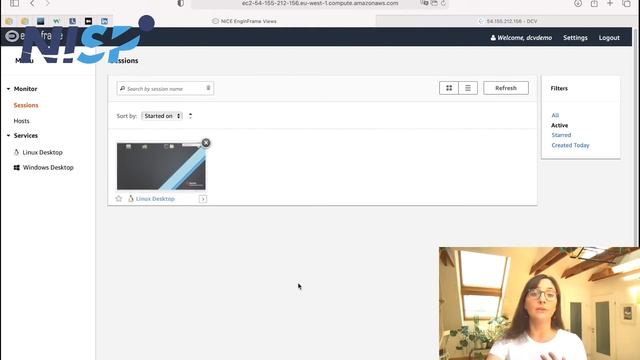Click the Linux penguin sidebar icon
Viewport: 640px width, 360px height.
point(16,152)
